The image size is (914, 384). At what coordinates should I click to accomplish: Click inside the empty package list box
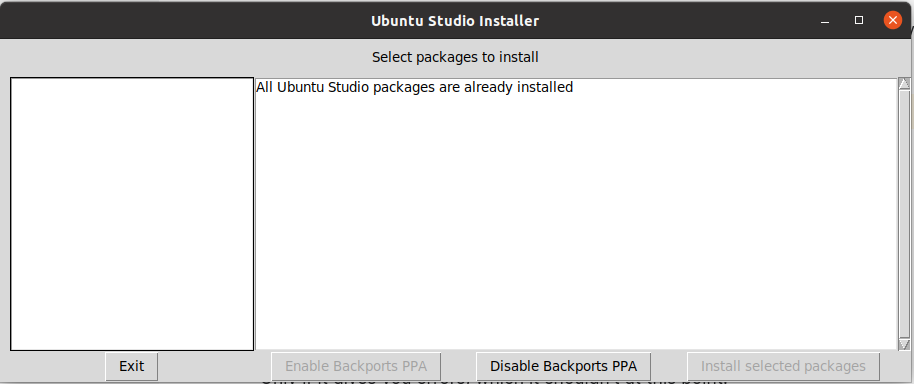pos(132,214)
